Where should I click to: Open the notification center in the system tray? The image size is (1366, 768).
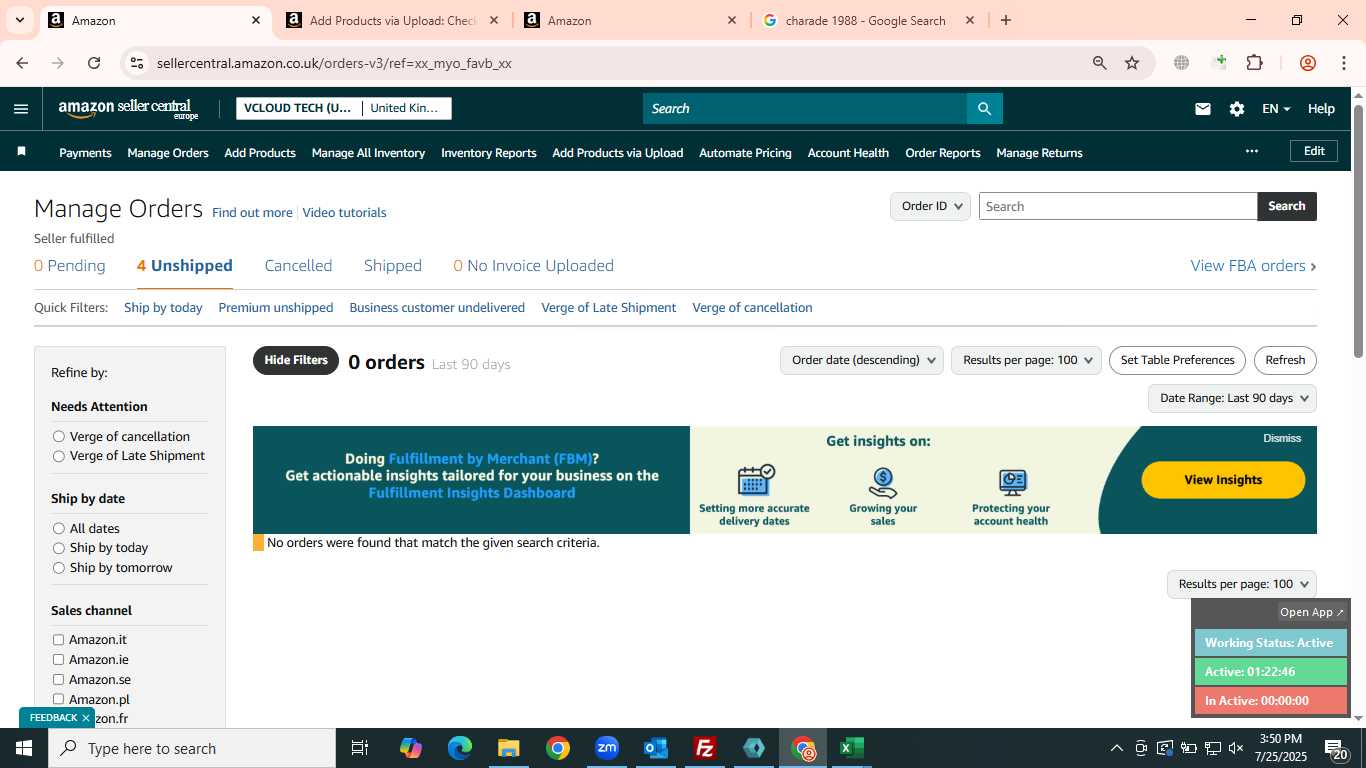(x=1336, y=748)
